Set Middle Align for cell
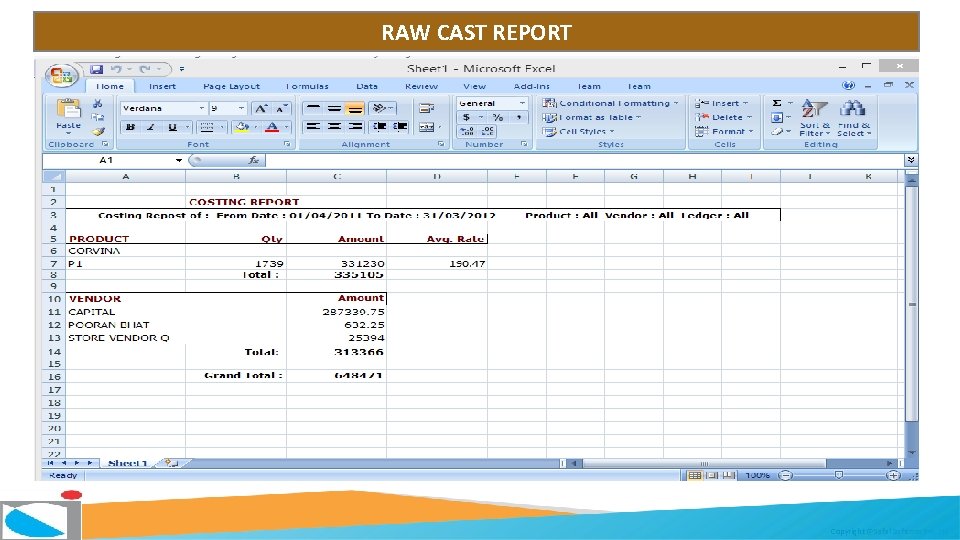The height and width of the screenshot is (540, 960). coord(334,108)
